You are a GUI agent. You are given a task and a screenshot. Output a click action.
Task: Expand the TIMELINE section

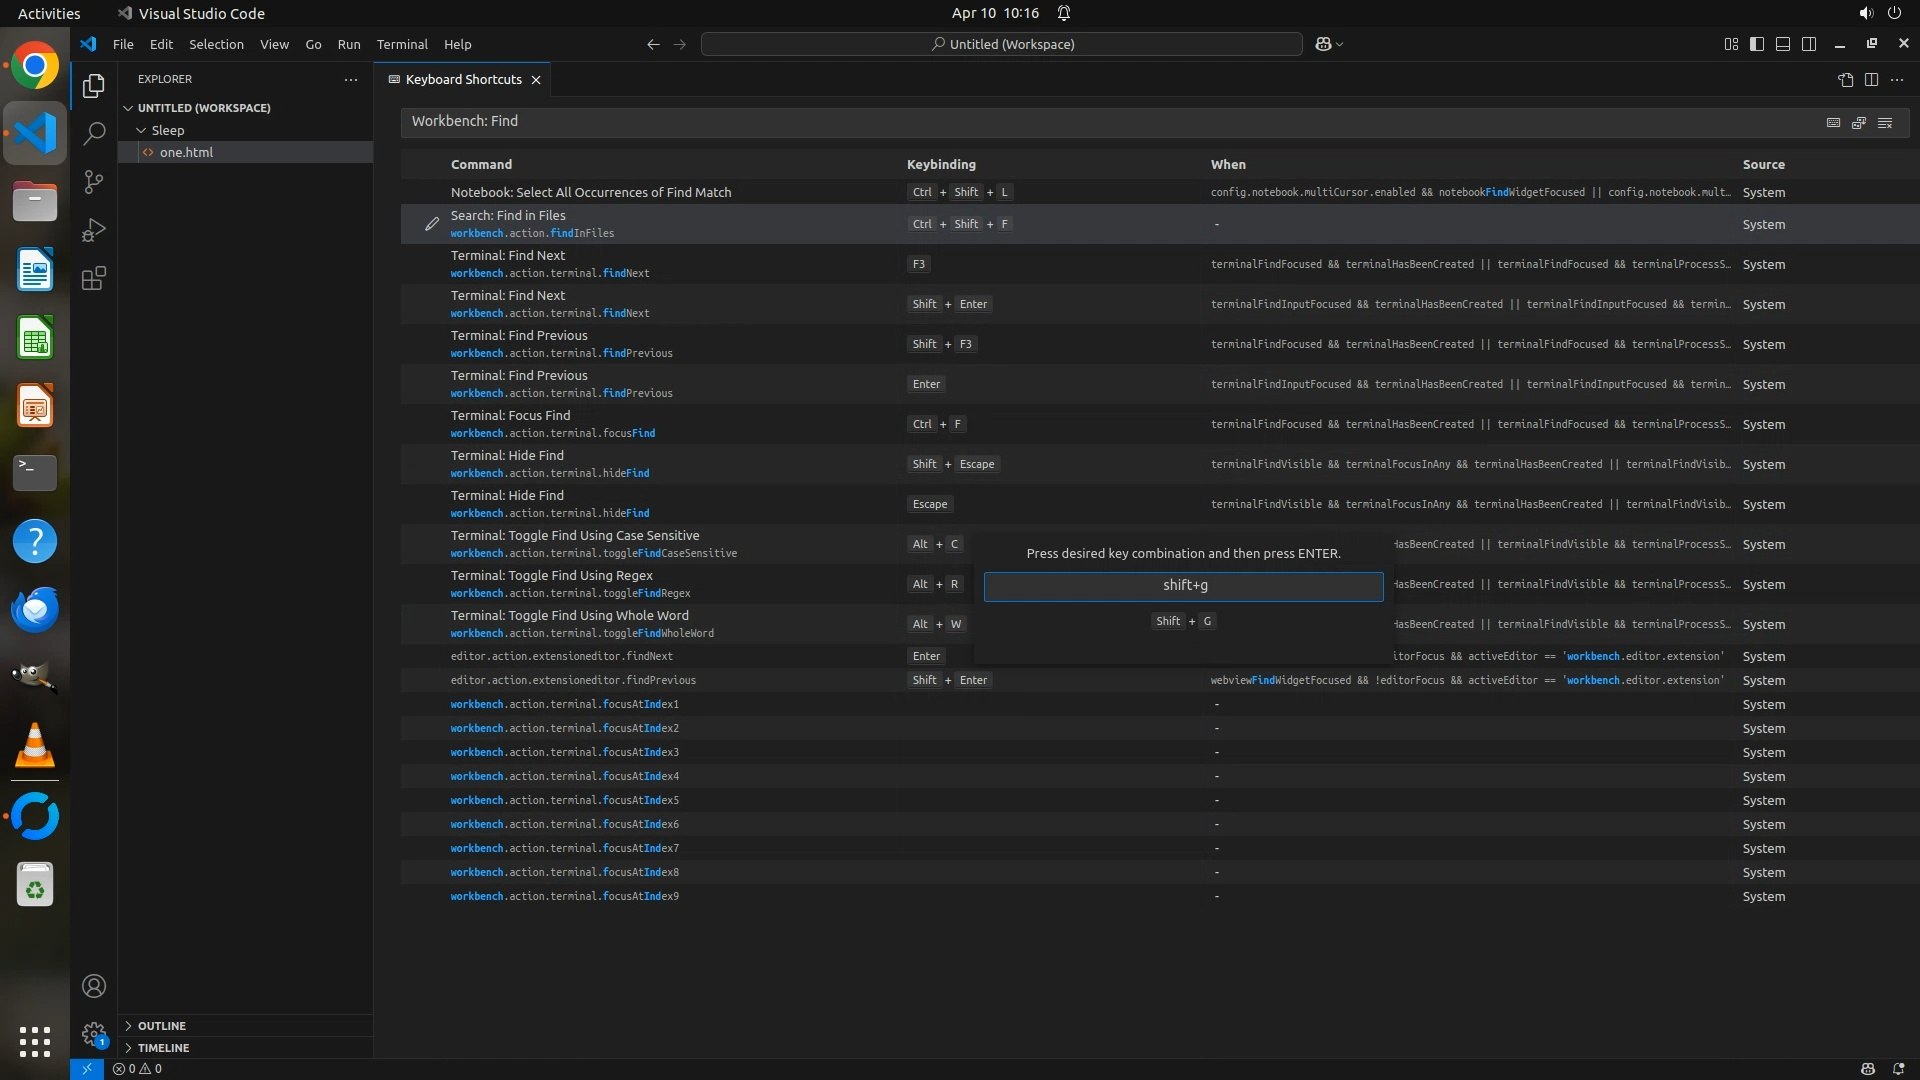pos(163,1048)
